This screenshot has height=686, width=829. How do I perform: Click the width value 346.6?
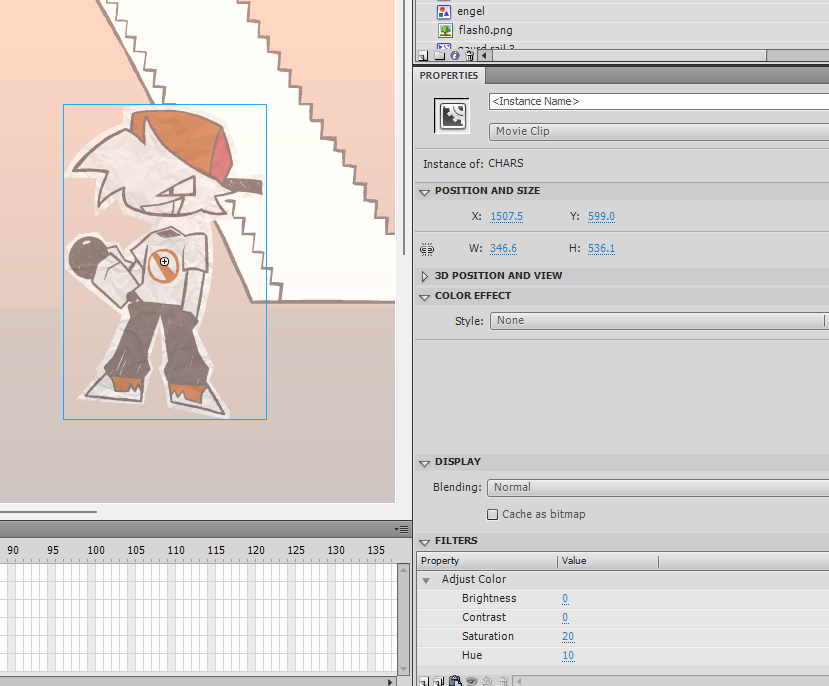[503, 248]
